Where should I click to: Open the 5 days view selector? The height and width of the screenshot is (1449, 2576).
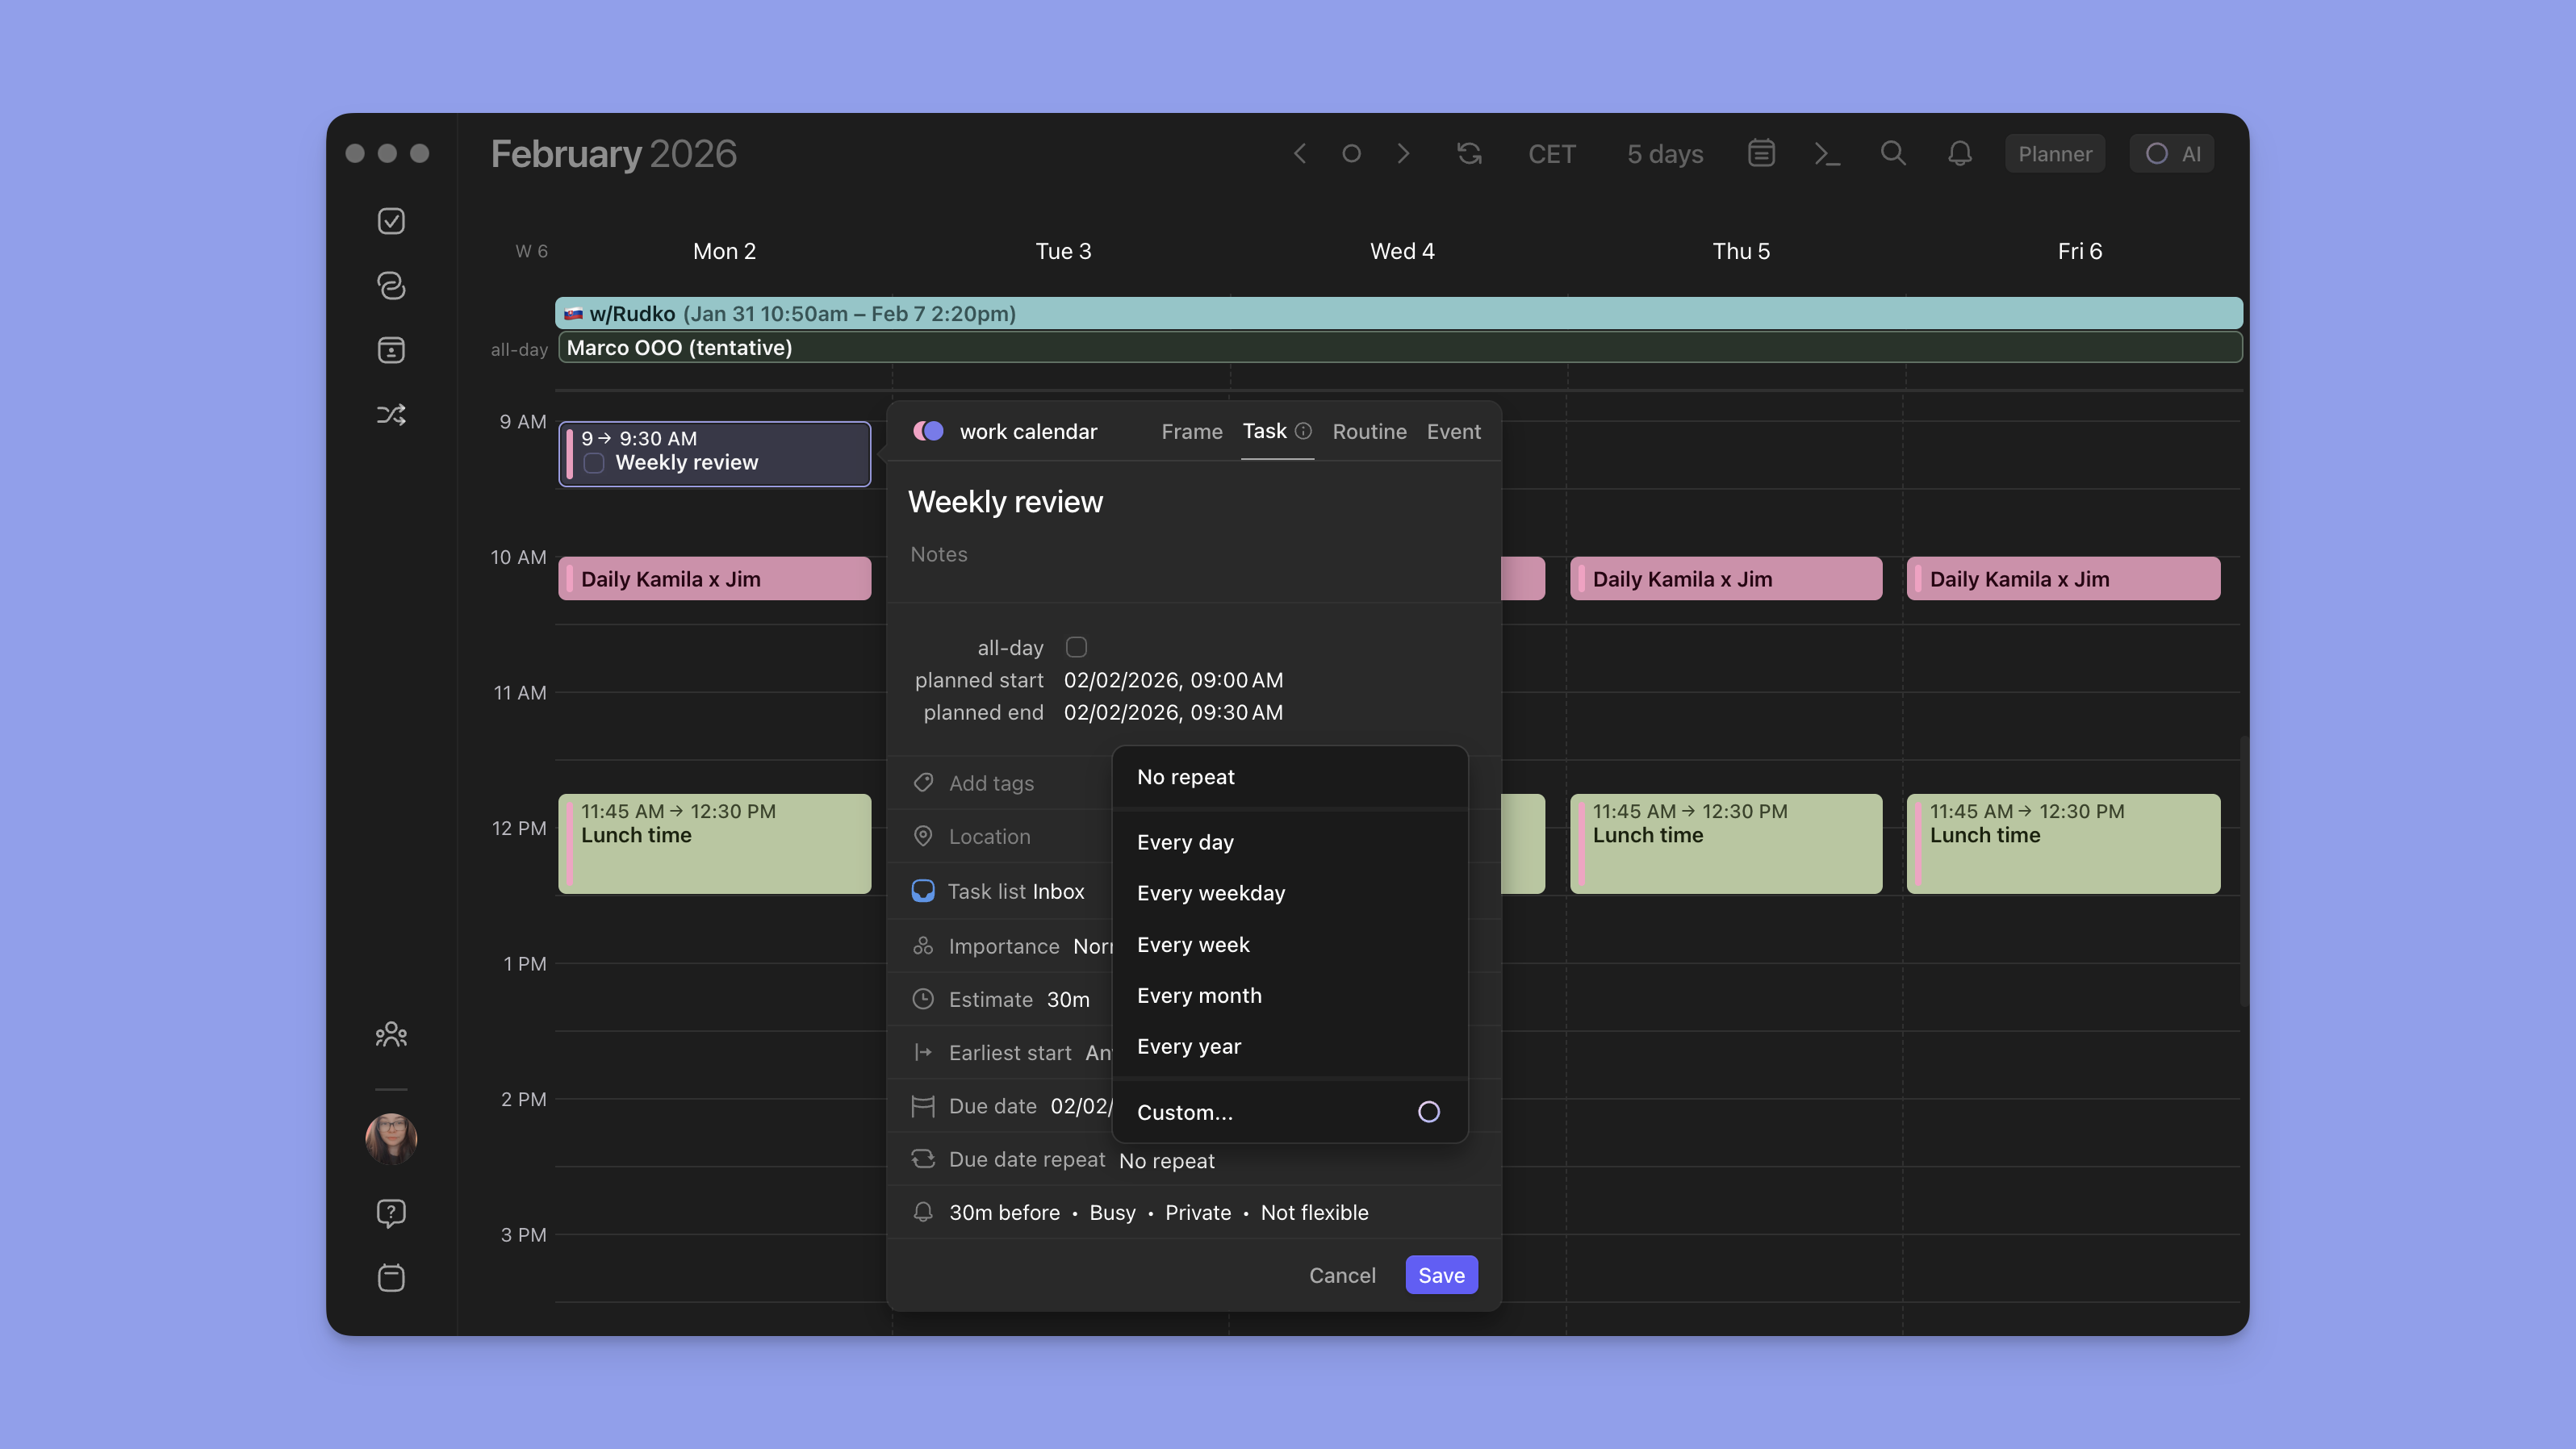(1665, 154)
